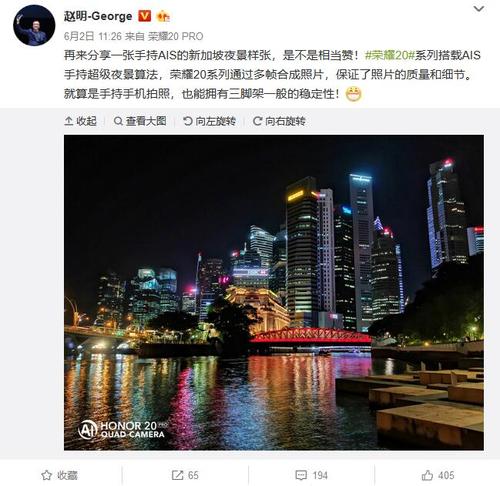
Task: Like the post with thumbs-up icon
Action: (x=427, y=475)
